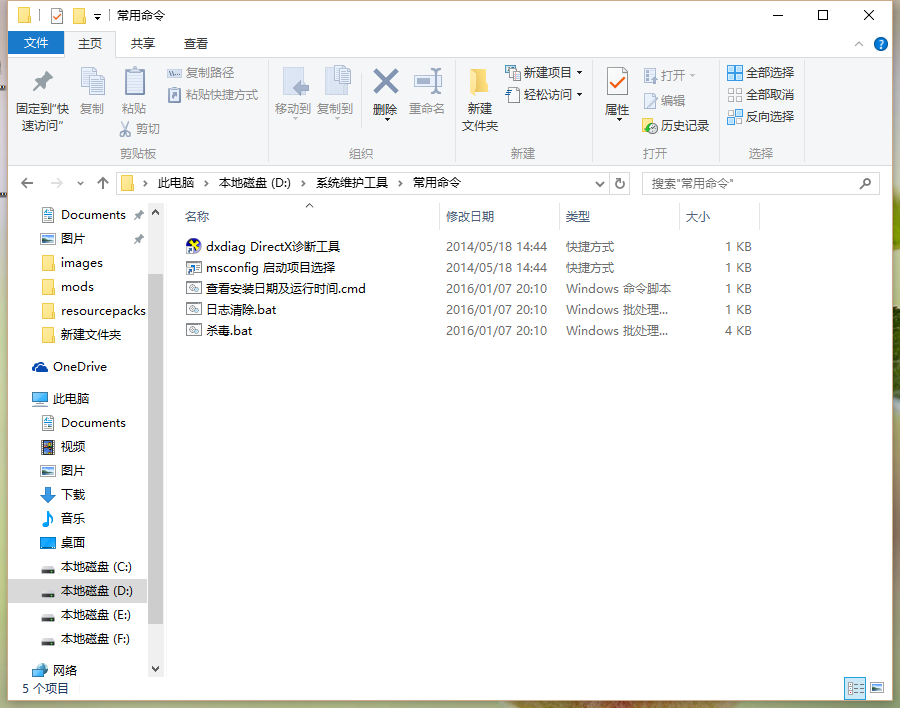Switch to the 查看 (View) tab

pos(196,44)
